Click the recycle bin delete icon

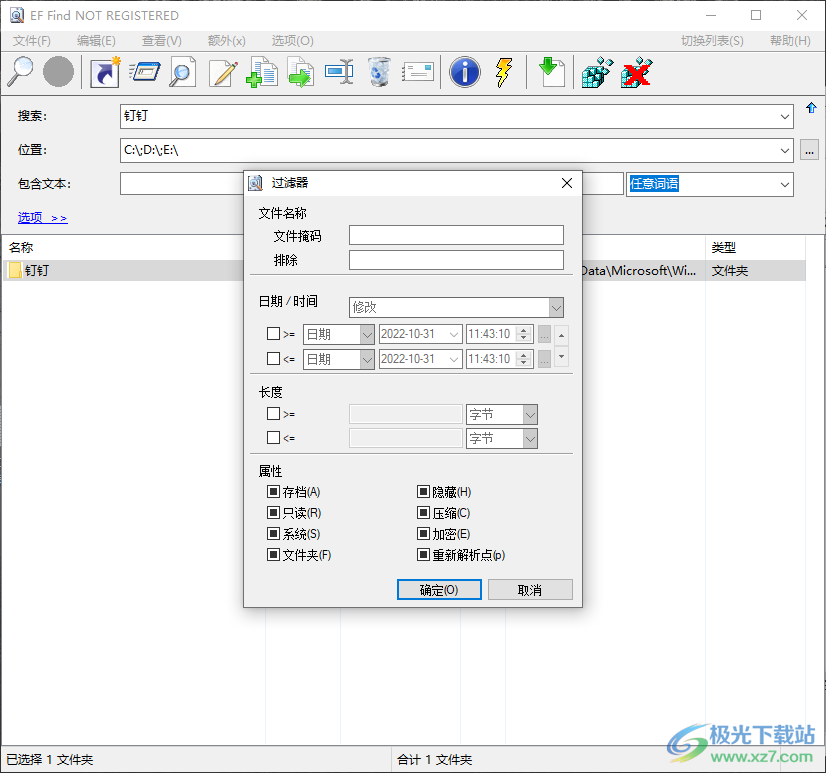(379, 72)
